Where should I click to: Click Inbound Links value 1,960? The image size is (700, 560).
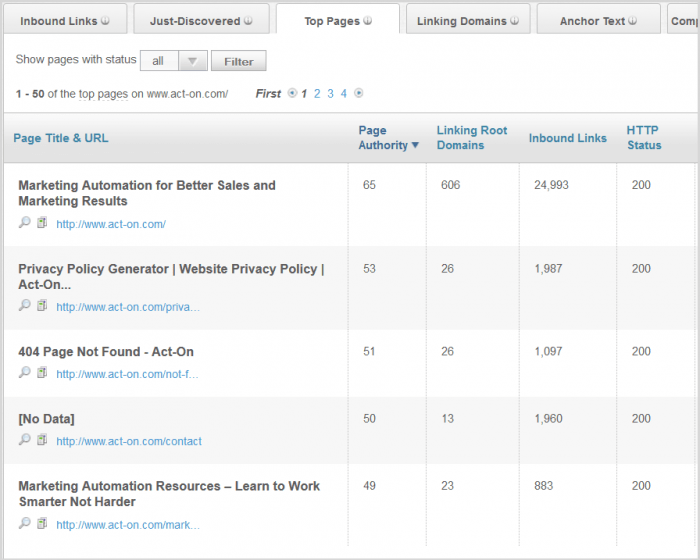click(548, 419)
